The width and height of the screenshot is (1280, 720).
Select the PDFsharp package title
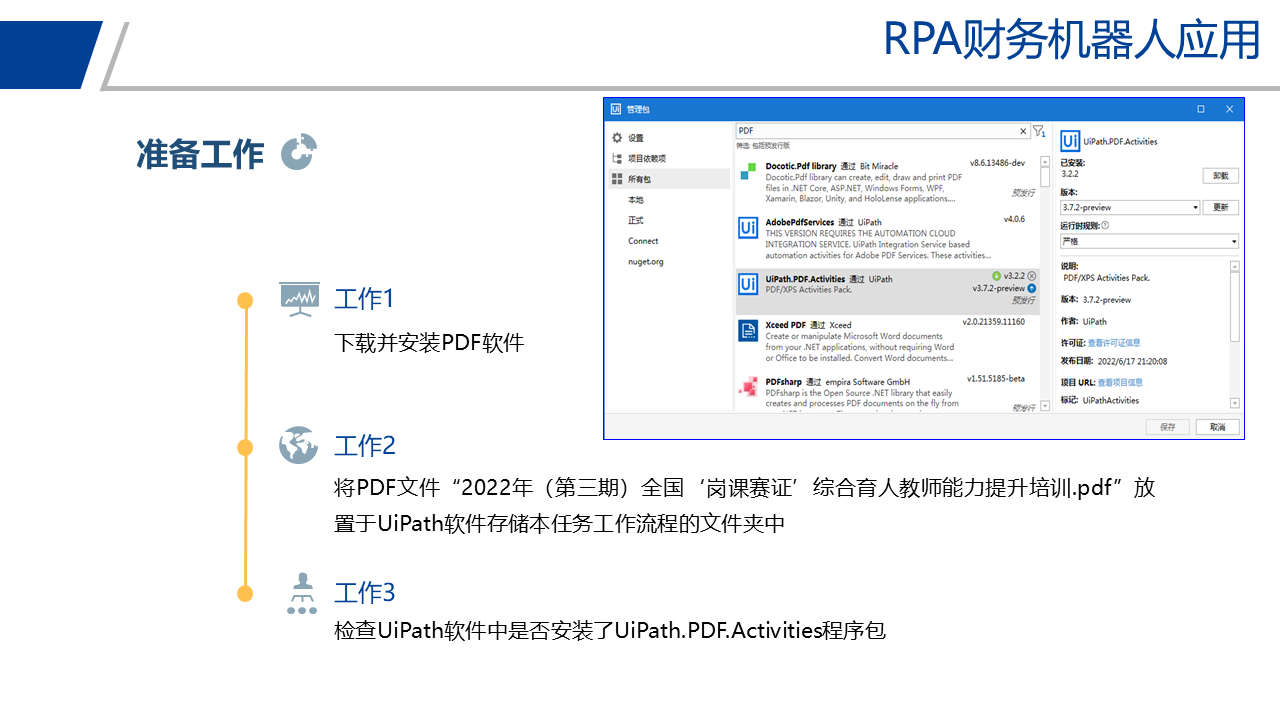[x=784, y=382]
